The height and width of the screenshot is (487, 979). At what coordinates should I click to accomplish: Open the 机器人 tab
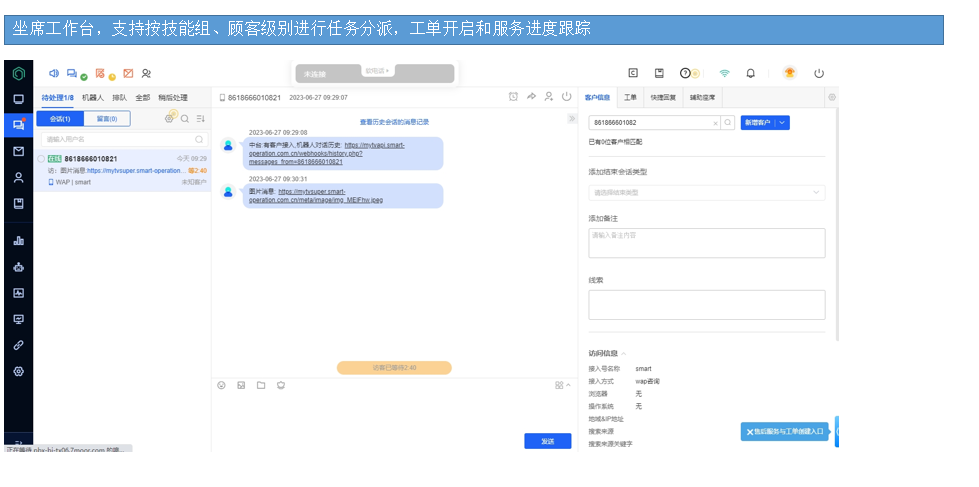(93, 98)
